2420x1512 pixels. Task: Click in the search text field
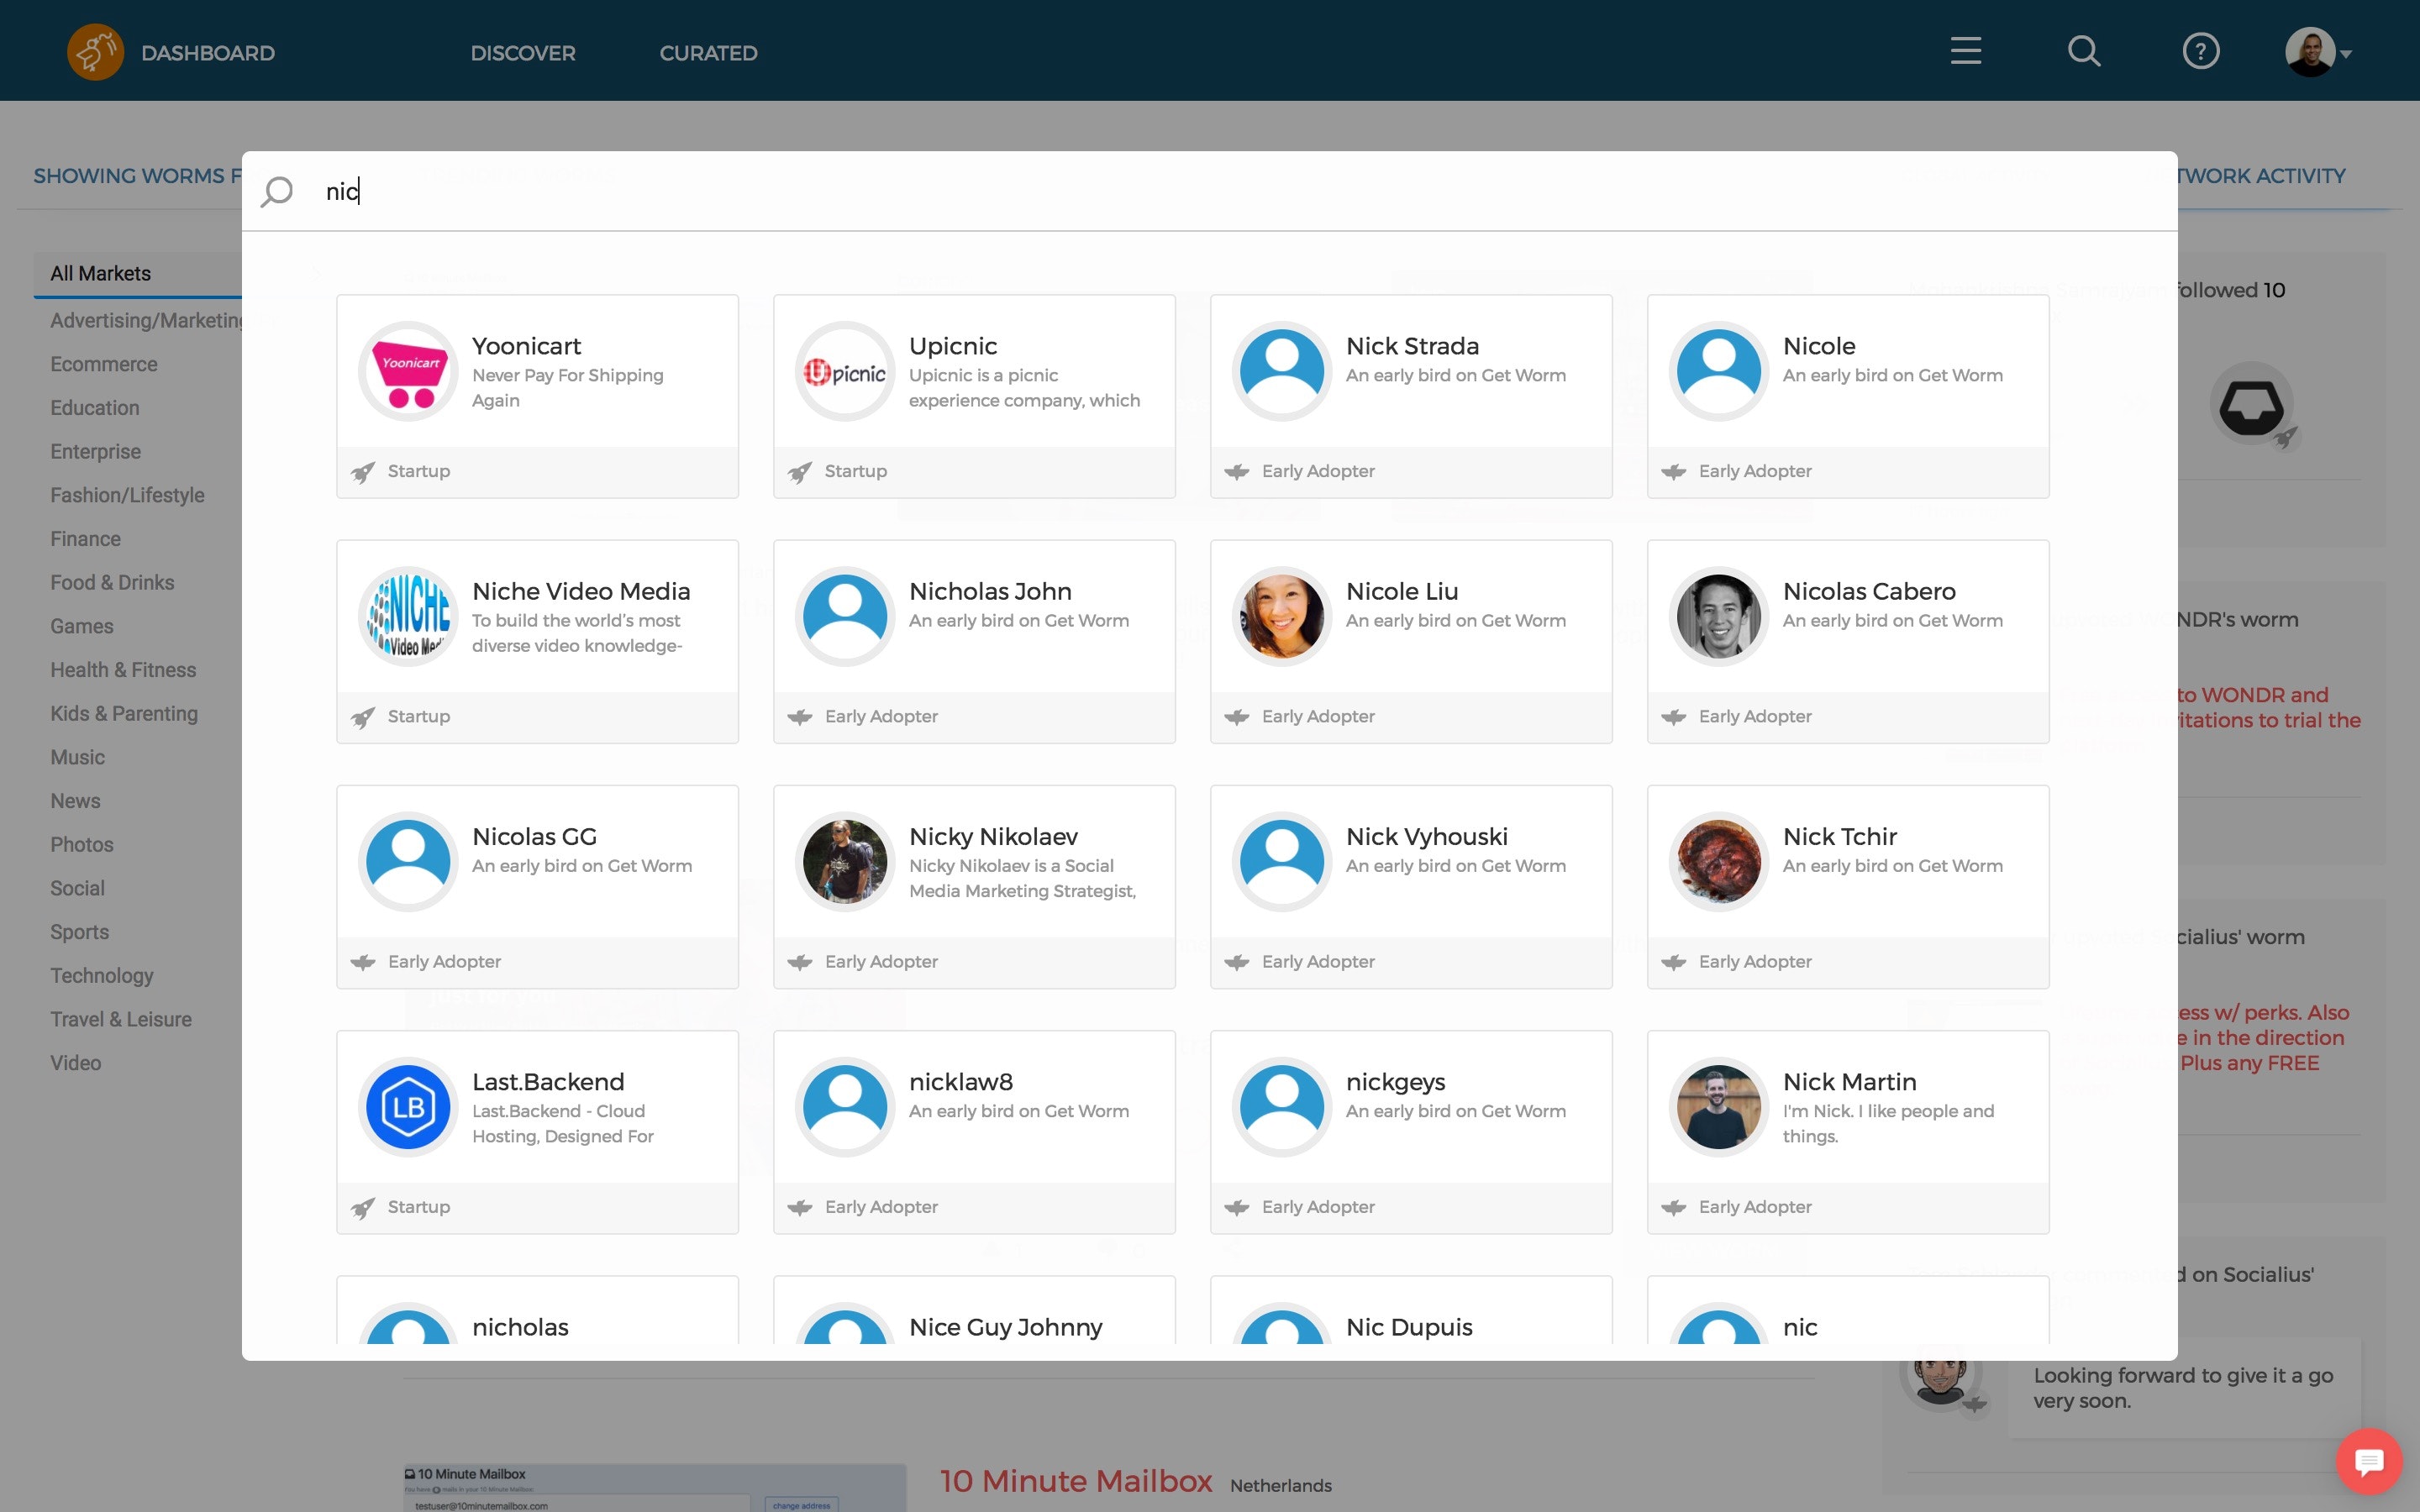1200,191
